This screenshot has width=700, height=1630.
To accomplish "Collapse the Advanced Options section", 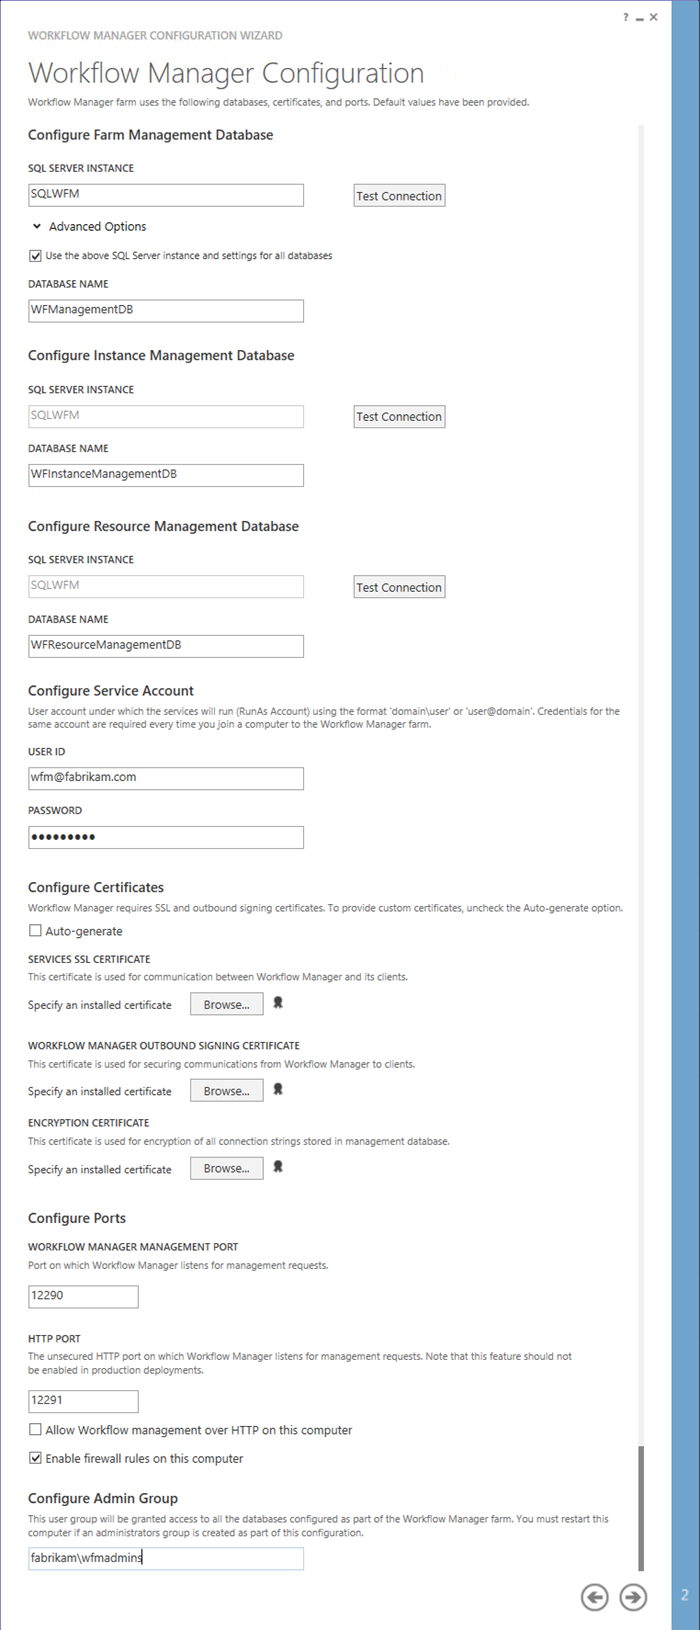I will coord(37,227).
